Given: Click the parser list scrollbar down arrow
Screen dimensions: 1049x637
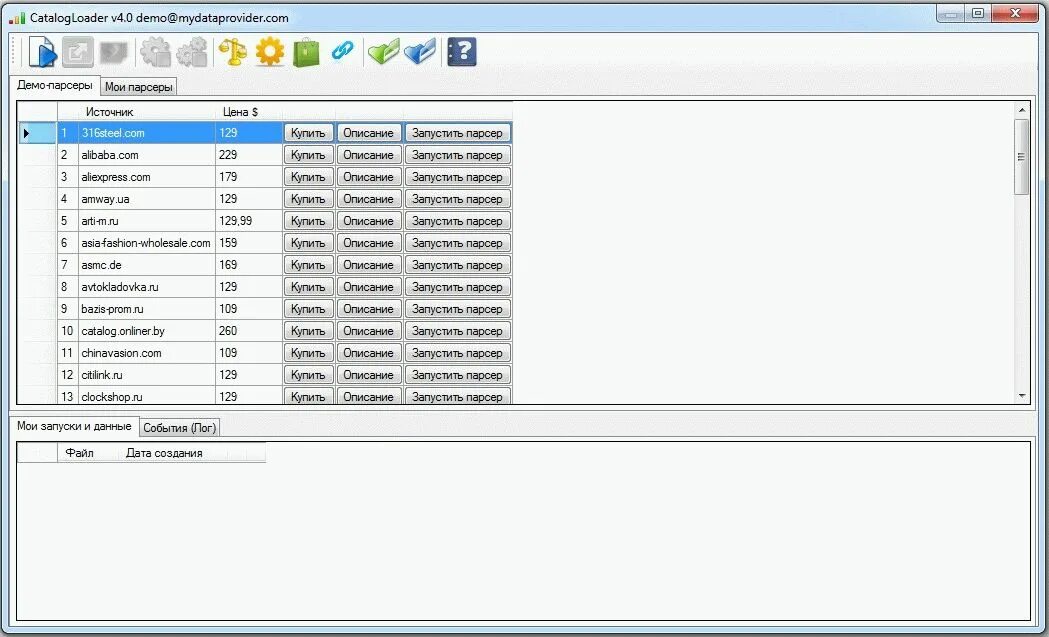Looking at the screenshot, I should (1022, 396).
